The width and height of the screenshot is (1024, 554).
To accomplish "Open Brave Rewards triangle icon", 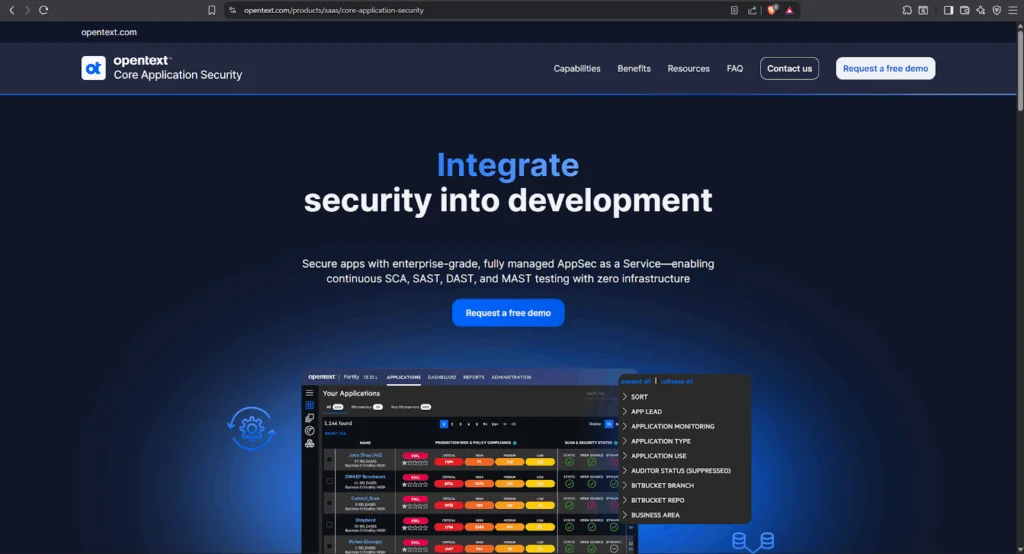I will click(x=789, y=10).
